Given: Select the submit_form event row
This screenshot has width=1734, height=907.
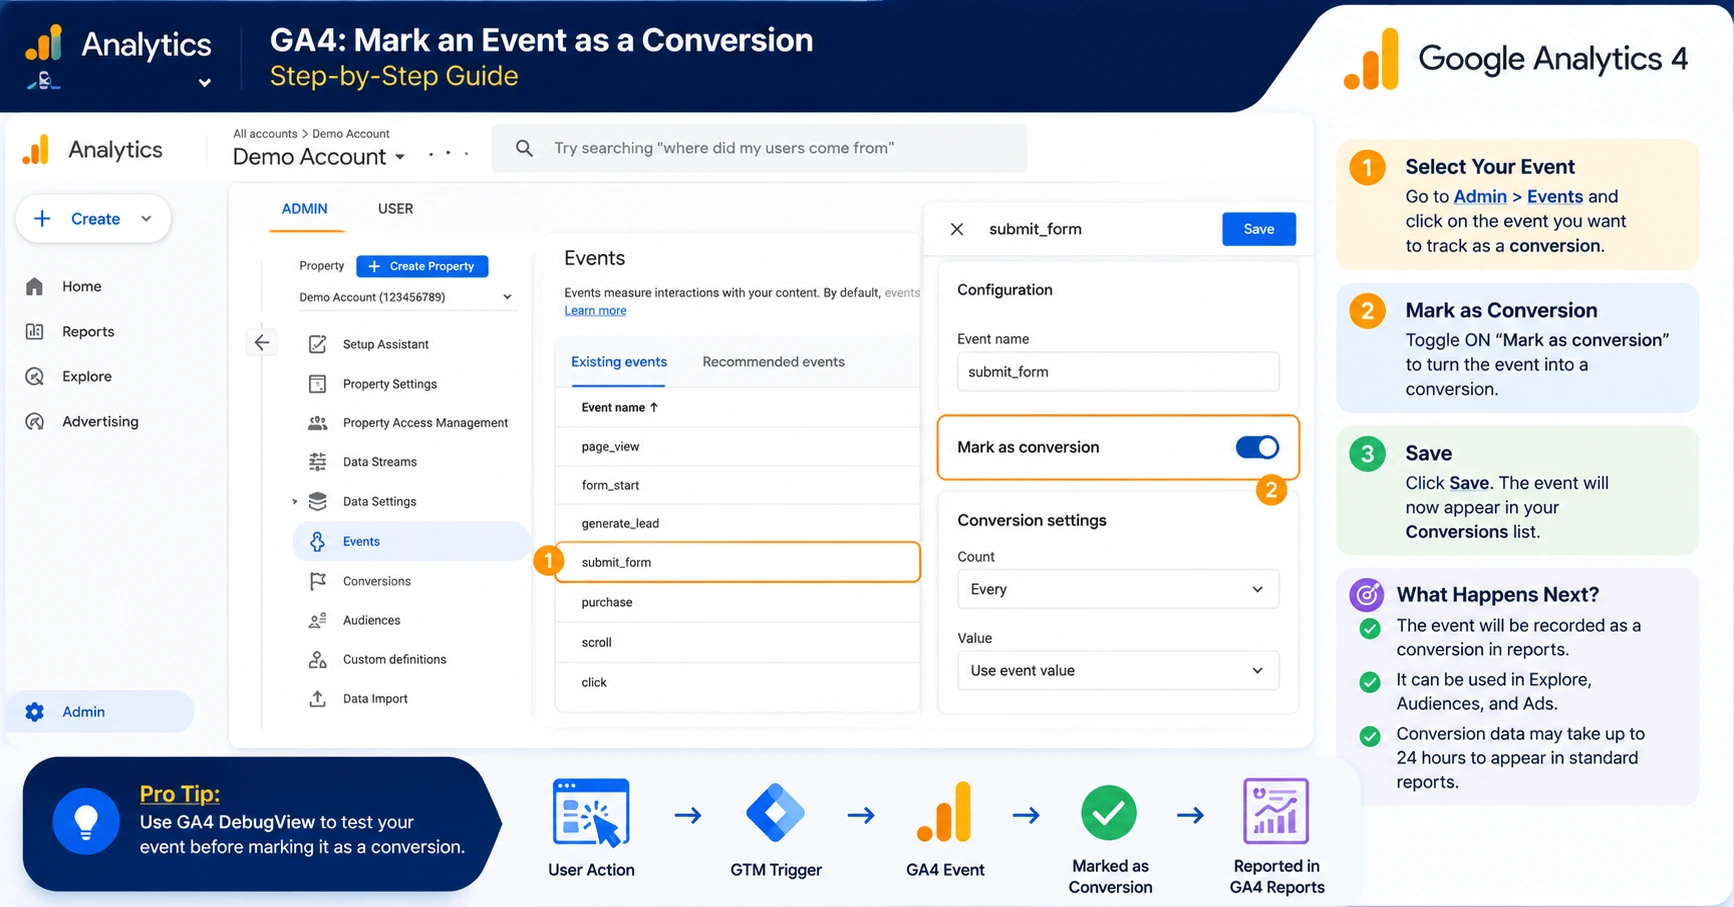Looking at the screenshot, I should (x=737, y=562).
